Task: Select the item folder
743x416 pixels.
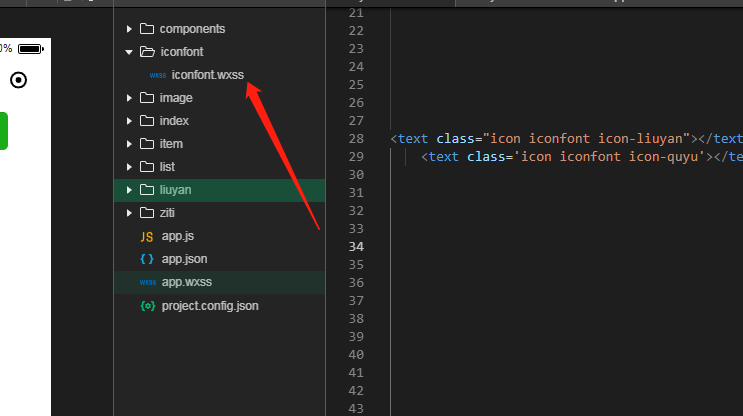Action: tap(171, 144)
